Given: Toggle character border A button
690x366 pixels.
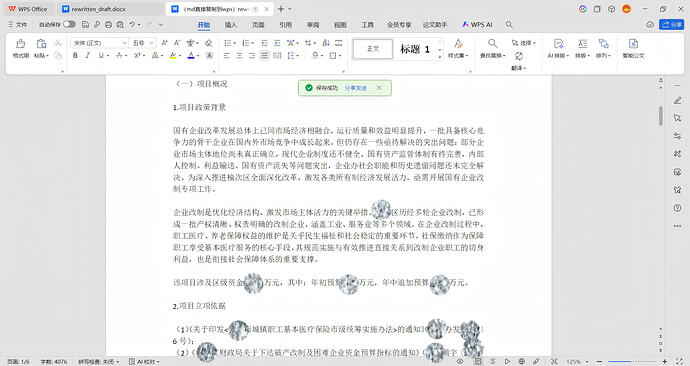Looking at the screenshot, I should click(x=209, y=55).
